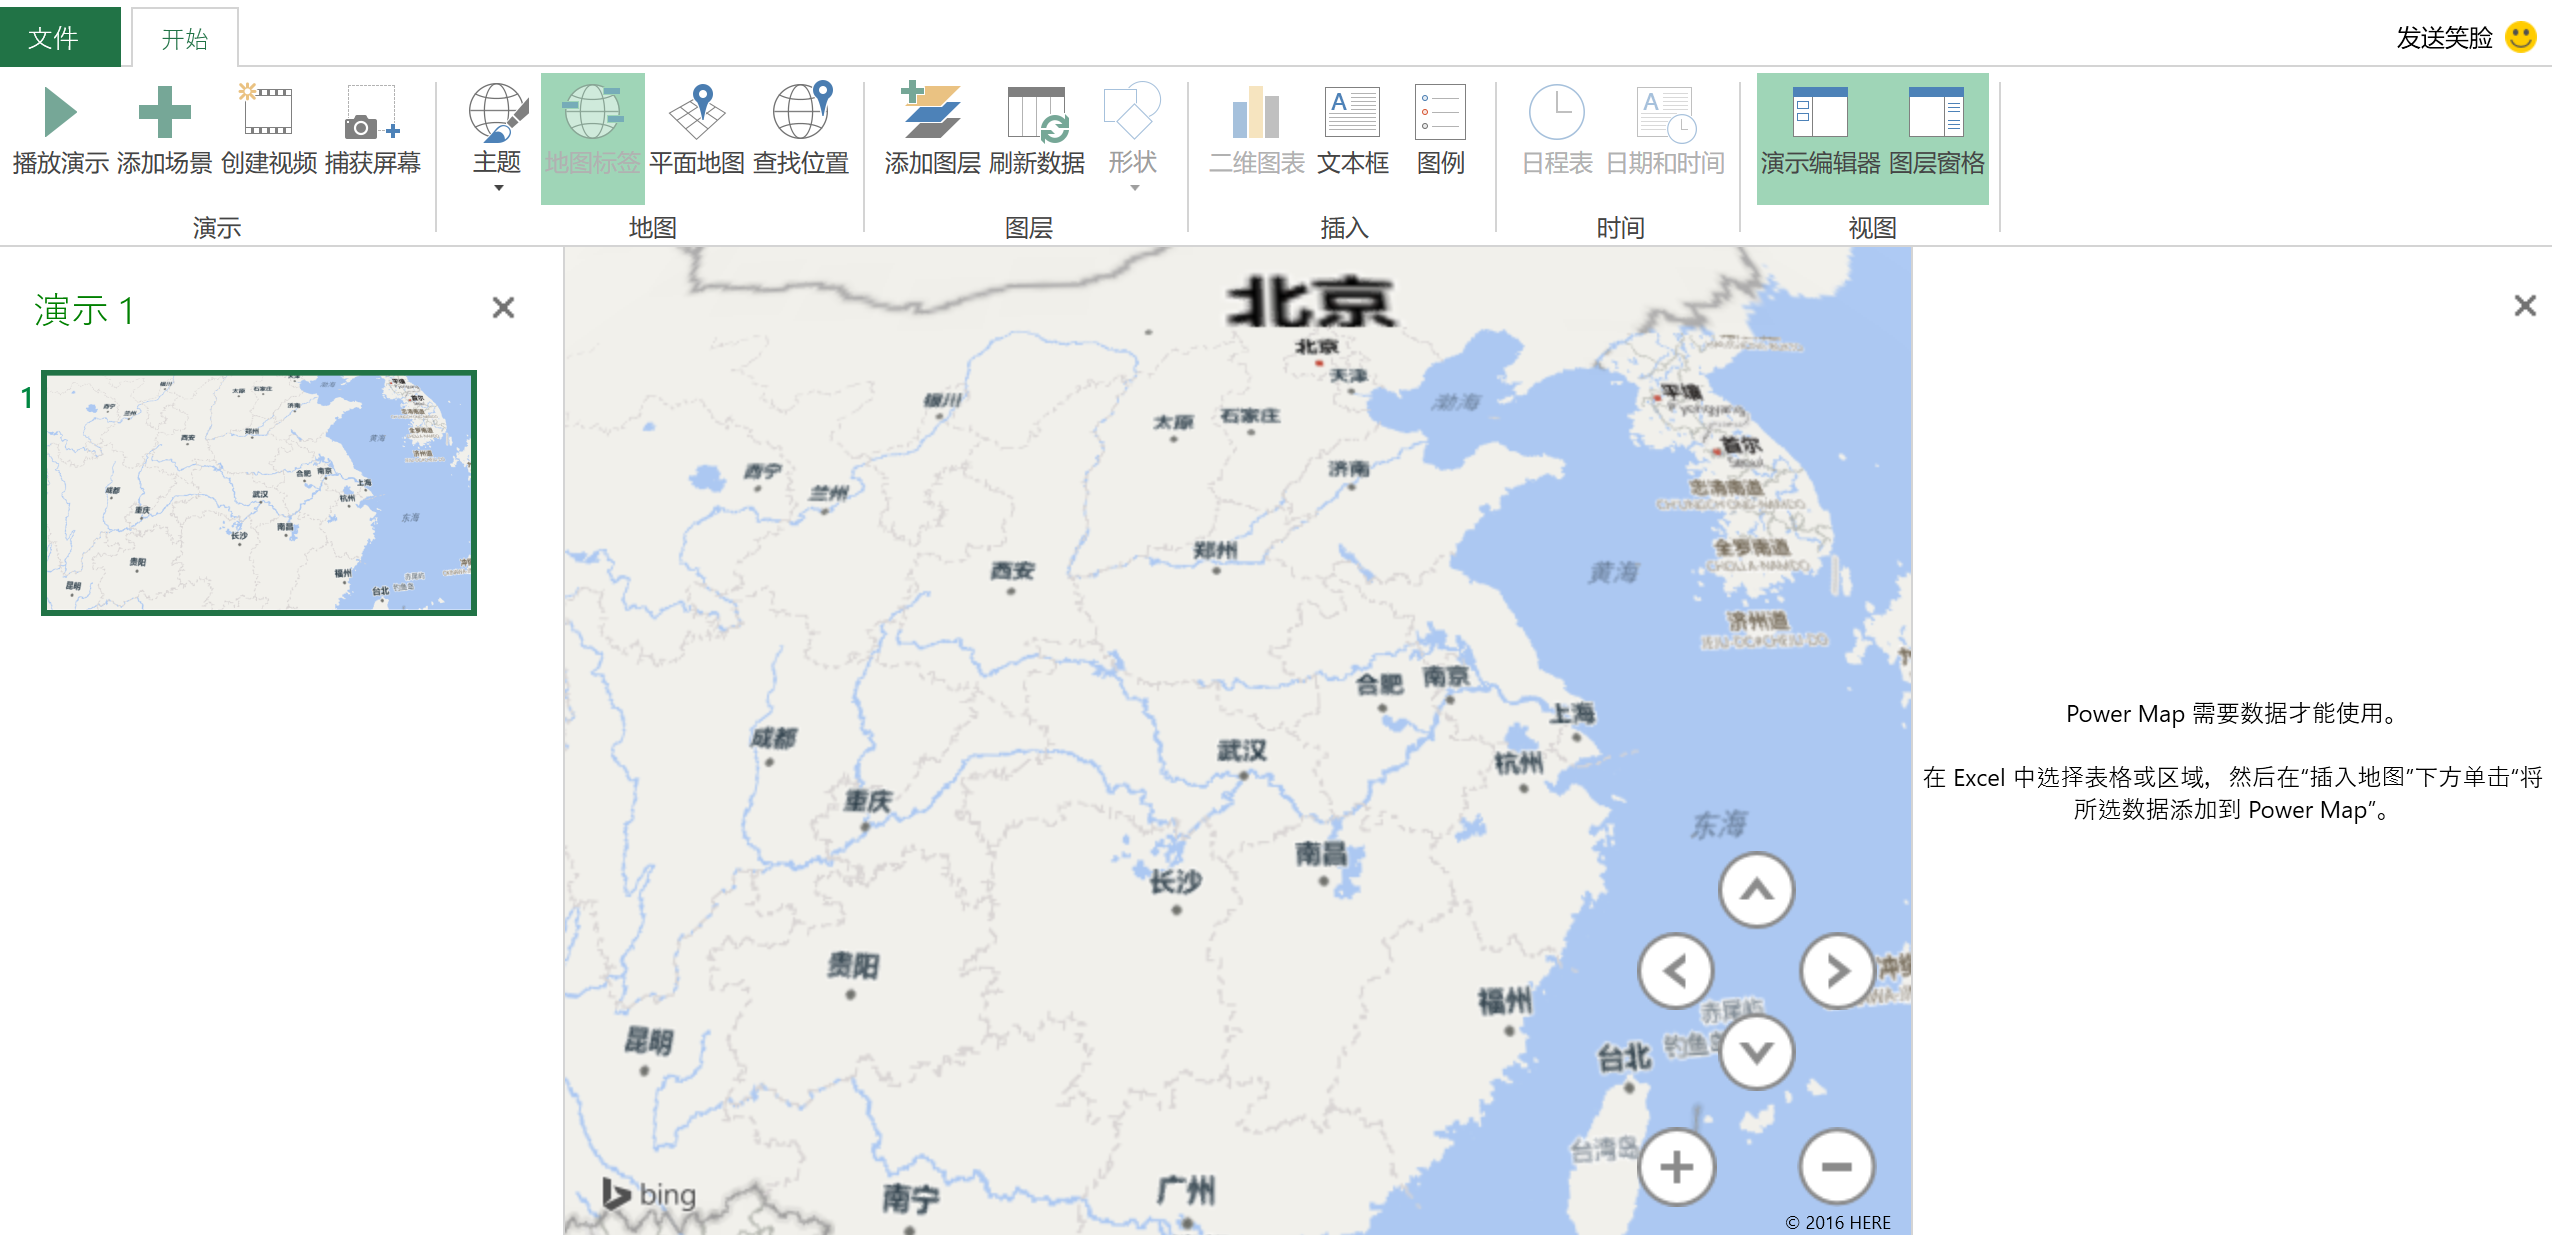Screen dimensions: 2552x1235
Task: Toggle 地图标签 map labels
Action: click(x=593, y=138)
